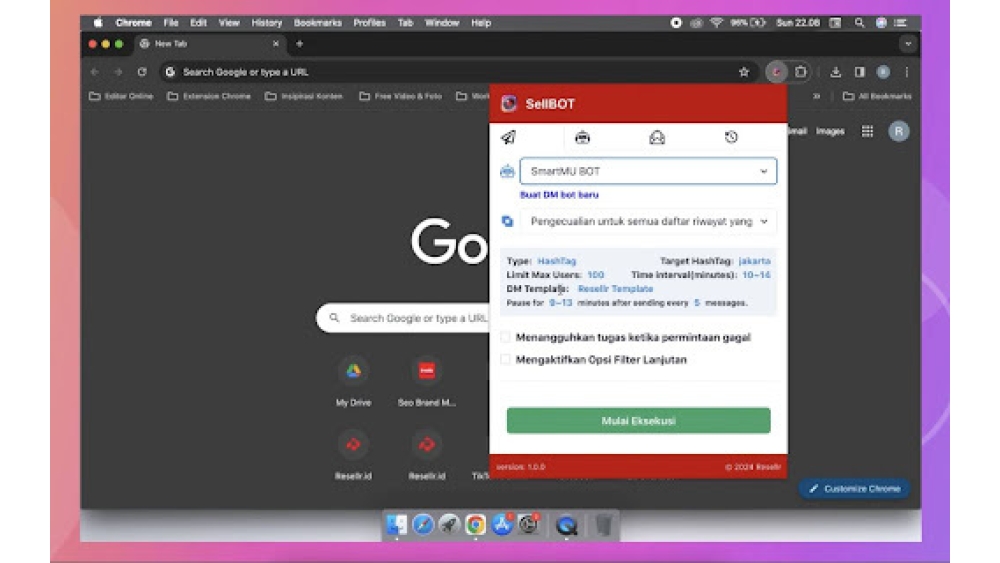Click Mulai Eksekusi button

(x=638, y=421)
